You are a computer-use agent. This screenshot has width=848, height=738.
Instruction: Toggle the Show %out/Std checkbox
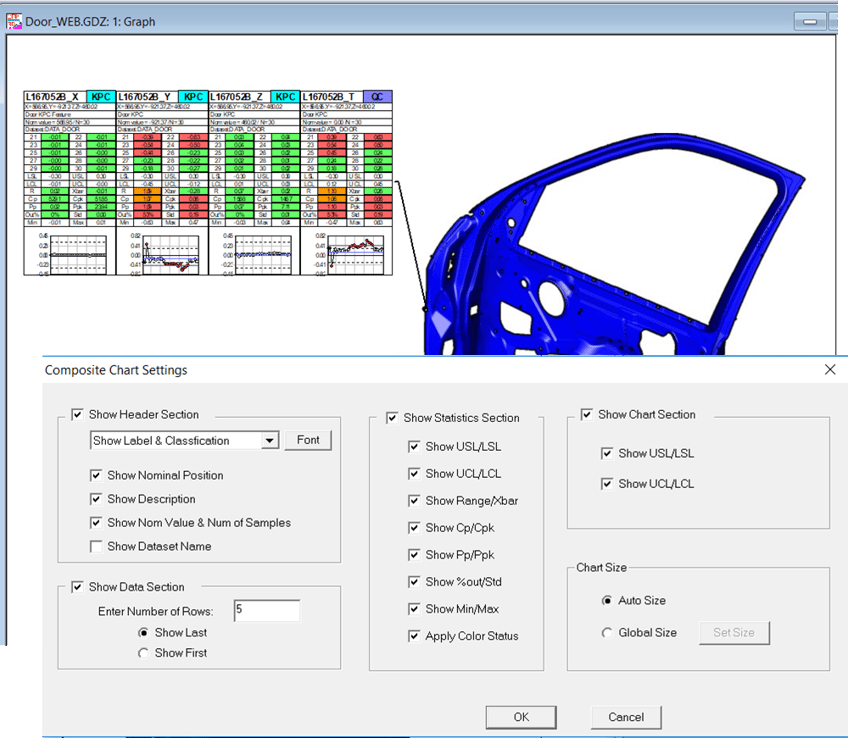414,581
